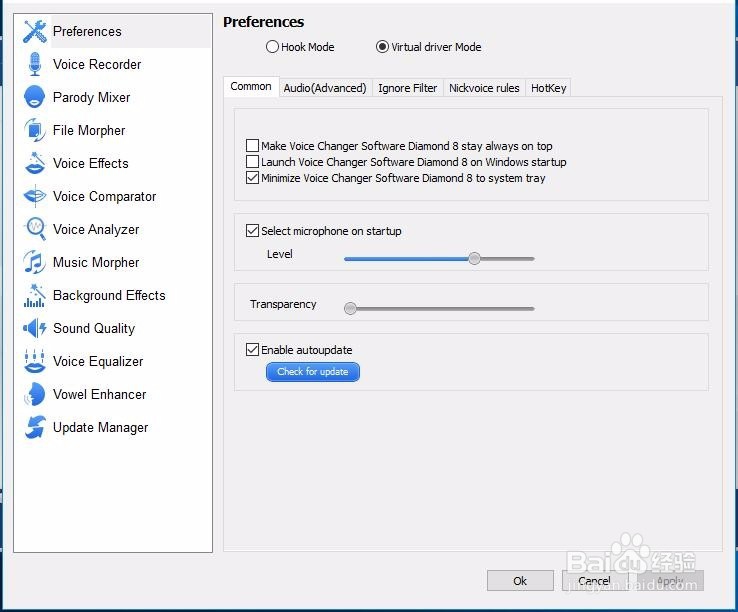Screen dimensions: 738x612
Task: Click the Sound Quality speaker icon
Action: click(x=35, y=328)
